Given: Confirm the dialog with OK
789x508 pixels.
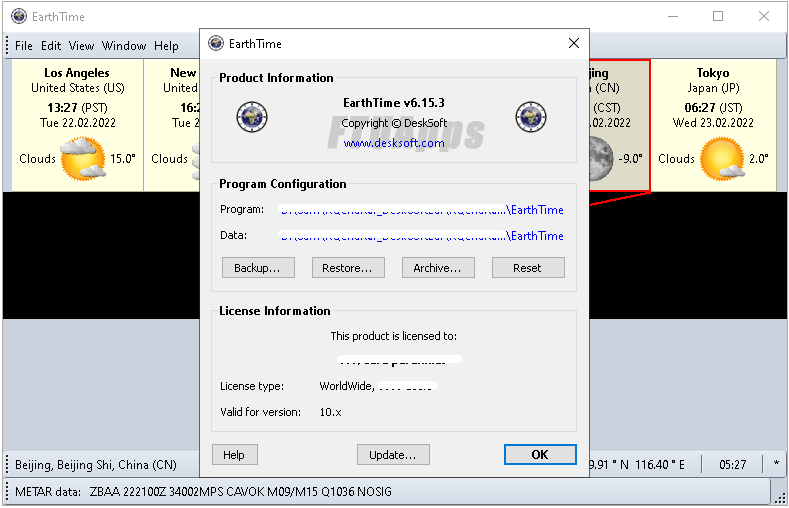Looking at the screenshot, I should [540, 455].
